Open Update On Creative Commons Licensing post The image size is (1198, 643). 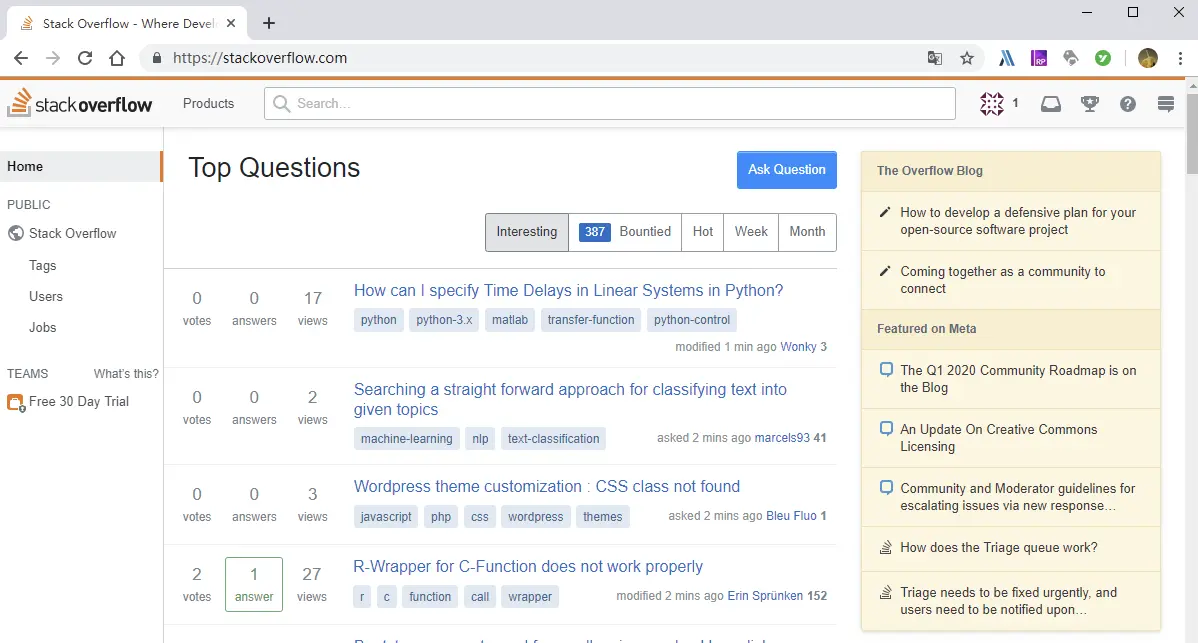point(999,438)
